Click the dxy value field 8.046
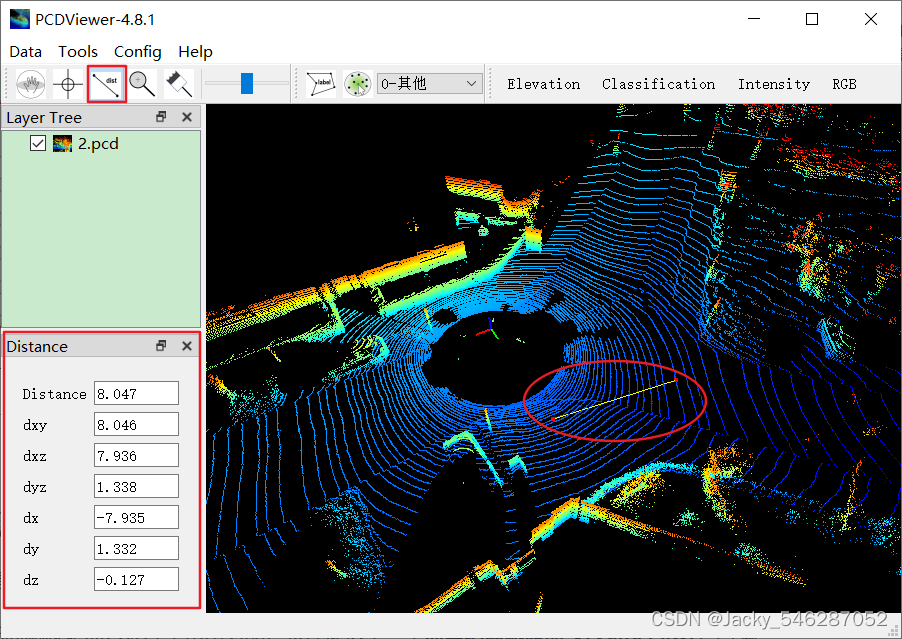The image size is (902, 639). [136, 425]
